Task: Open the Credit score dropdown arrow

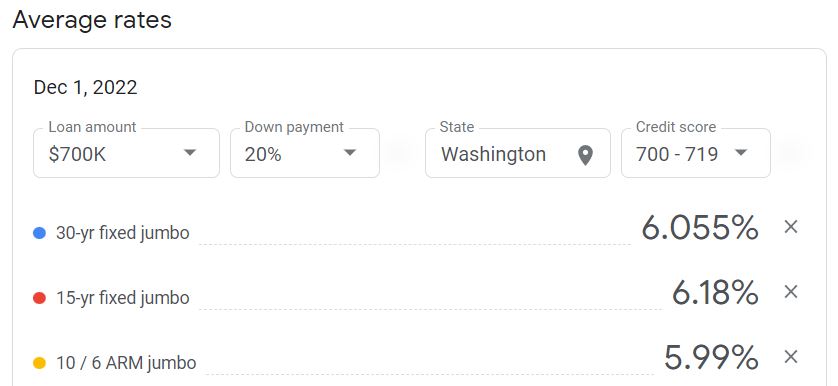Action: click(x=741, y=152)
